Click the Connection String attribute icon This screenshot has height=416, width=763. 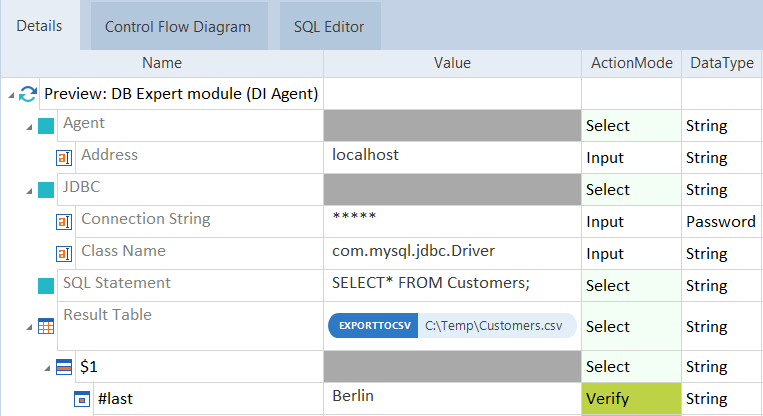coord(64,222)
